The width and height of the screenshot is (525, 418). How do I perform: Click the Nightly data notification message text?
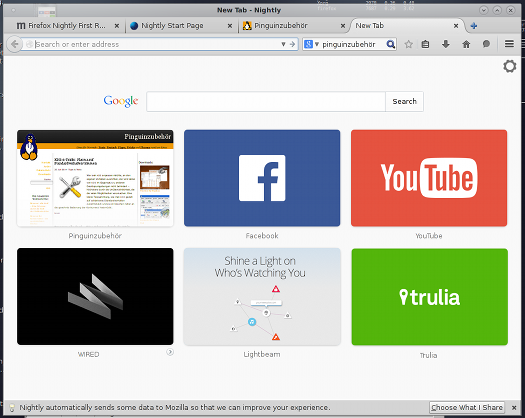pos(175,408)
